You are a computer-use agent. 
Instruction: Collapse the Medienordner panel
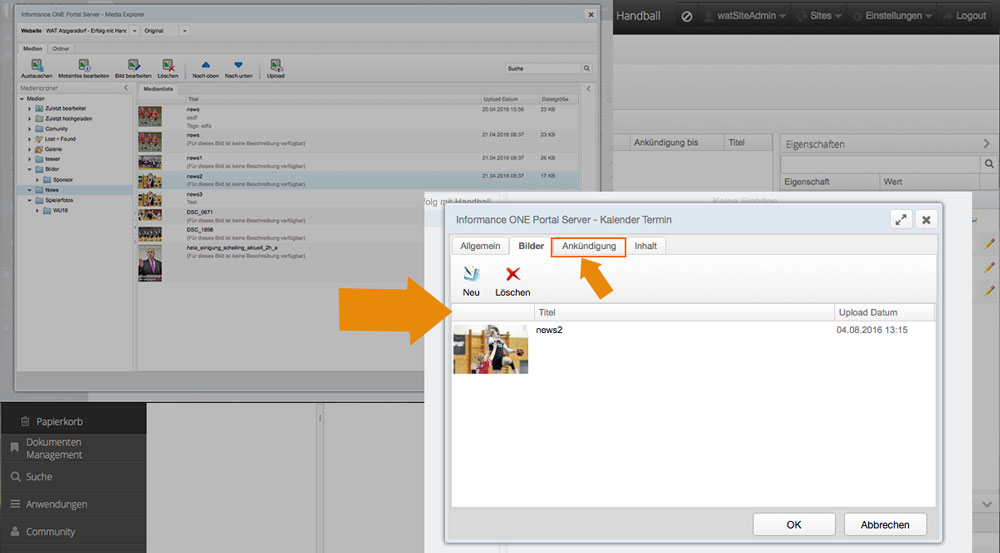tap(126, 88)
